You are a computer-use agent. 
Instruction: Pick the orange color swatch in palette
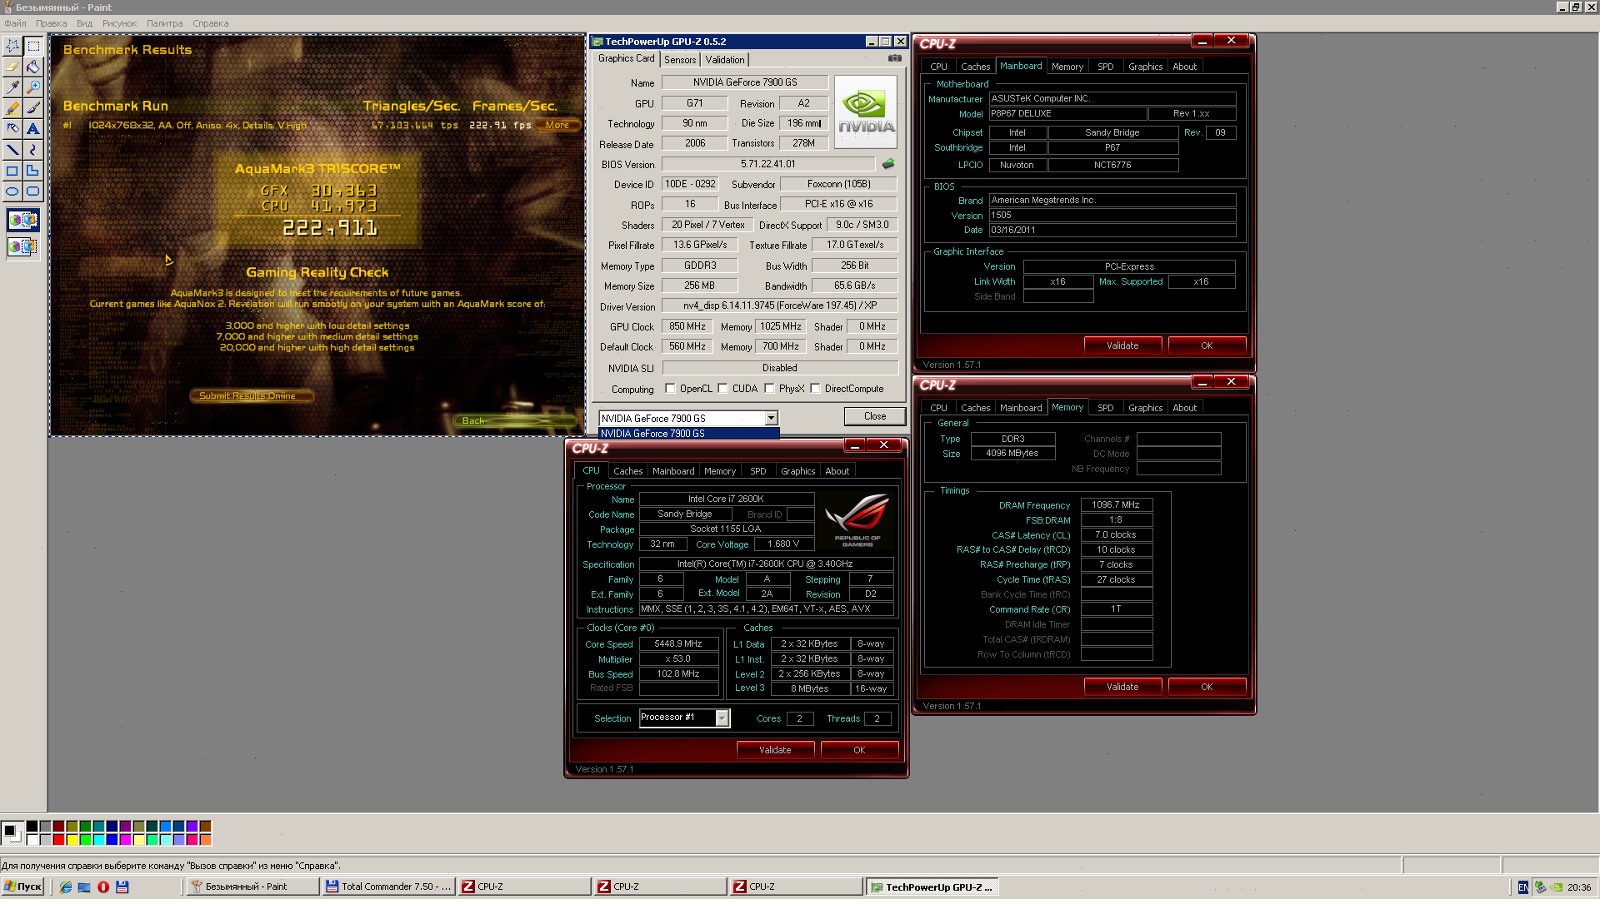(205, 840)
